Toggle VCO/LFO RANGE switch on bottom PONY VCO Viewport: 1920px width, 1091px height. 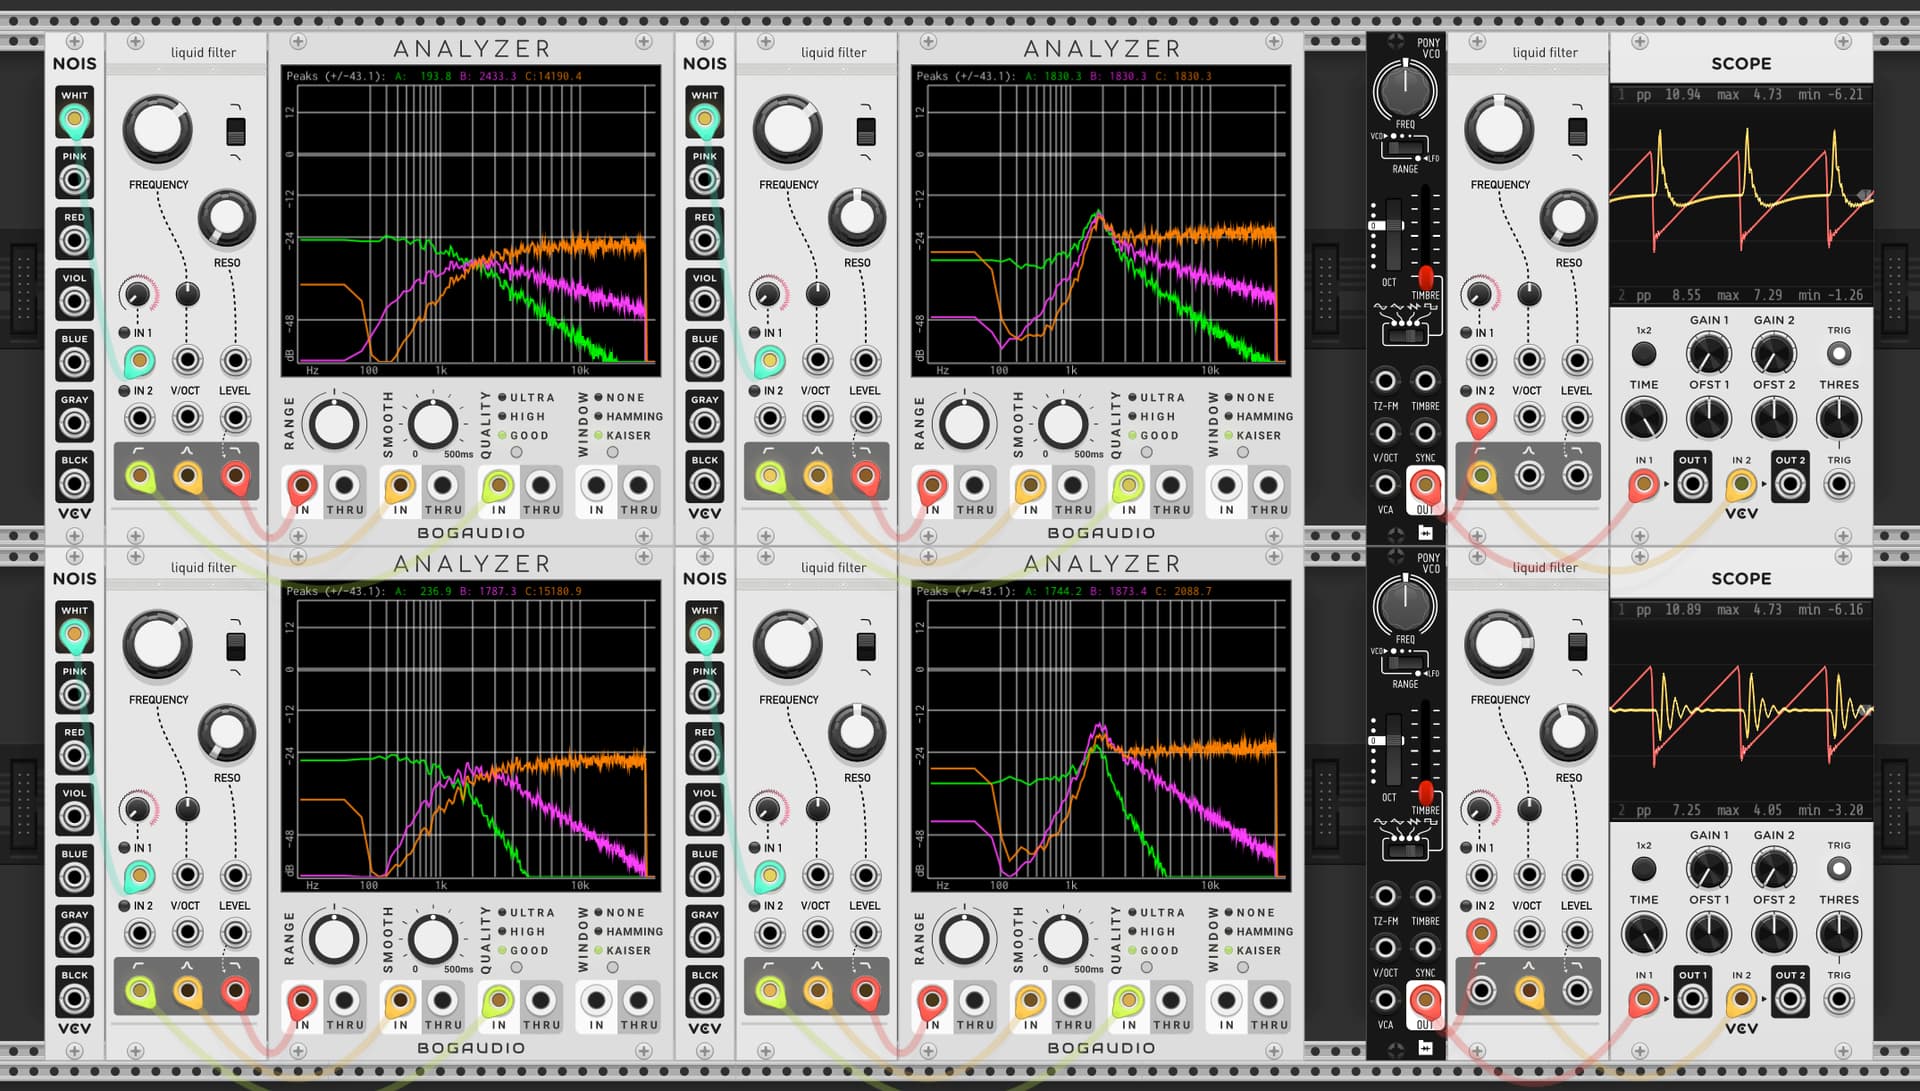coord(1405,662)
